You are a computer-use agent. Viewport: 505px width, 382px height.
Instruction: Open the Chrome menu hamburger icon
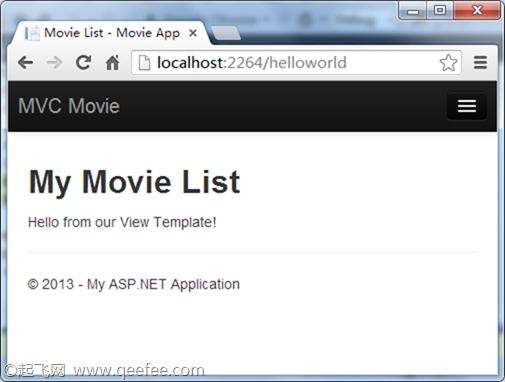click(x=480, y=63)
